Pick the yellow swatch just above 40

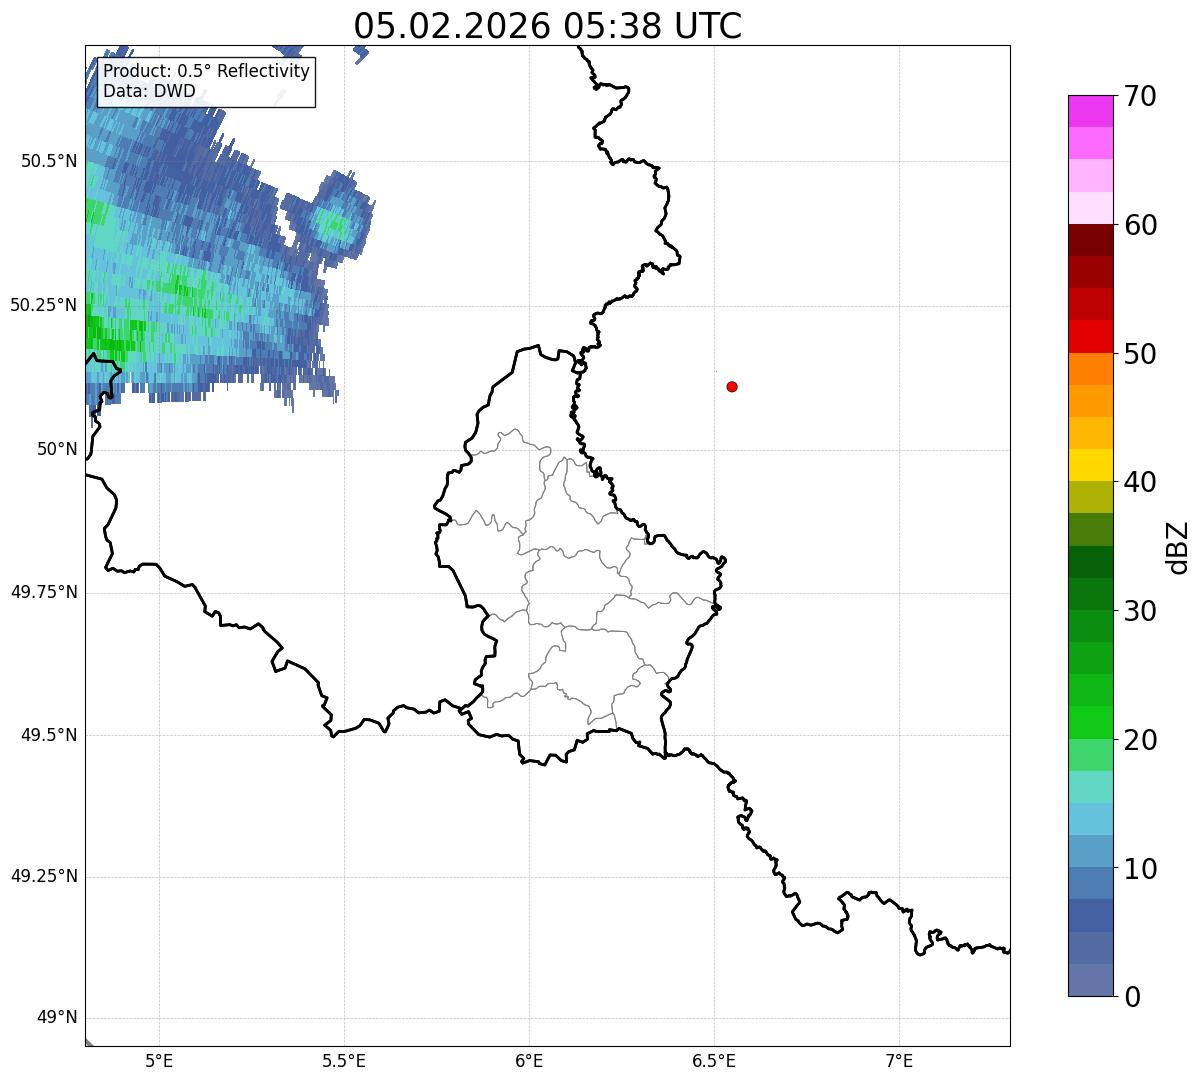pos(1090,465)
